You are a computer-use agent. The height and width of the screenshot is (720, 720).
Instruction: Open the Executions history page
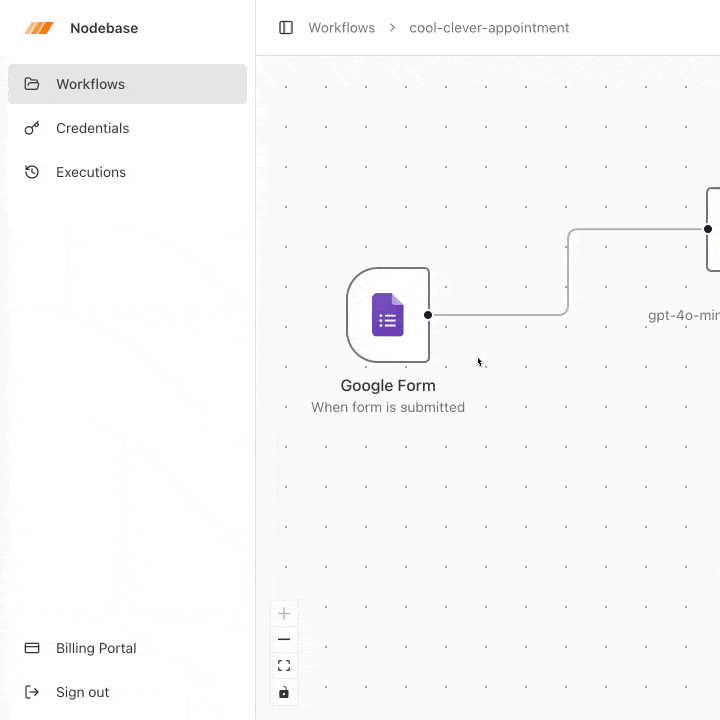coord(127,172)
